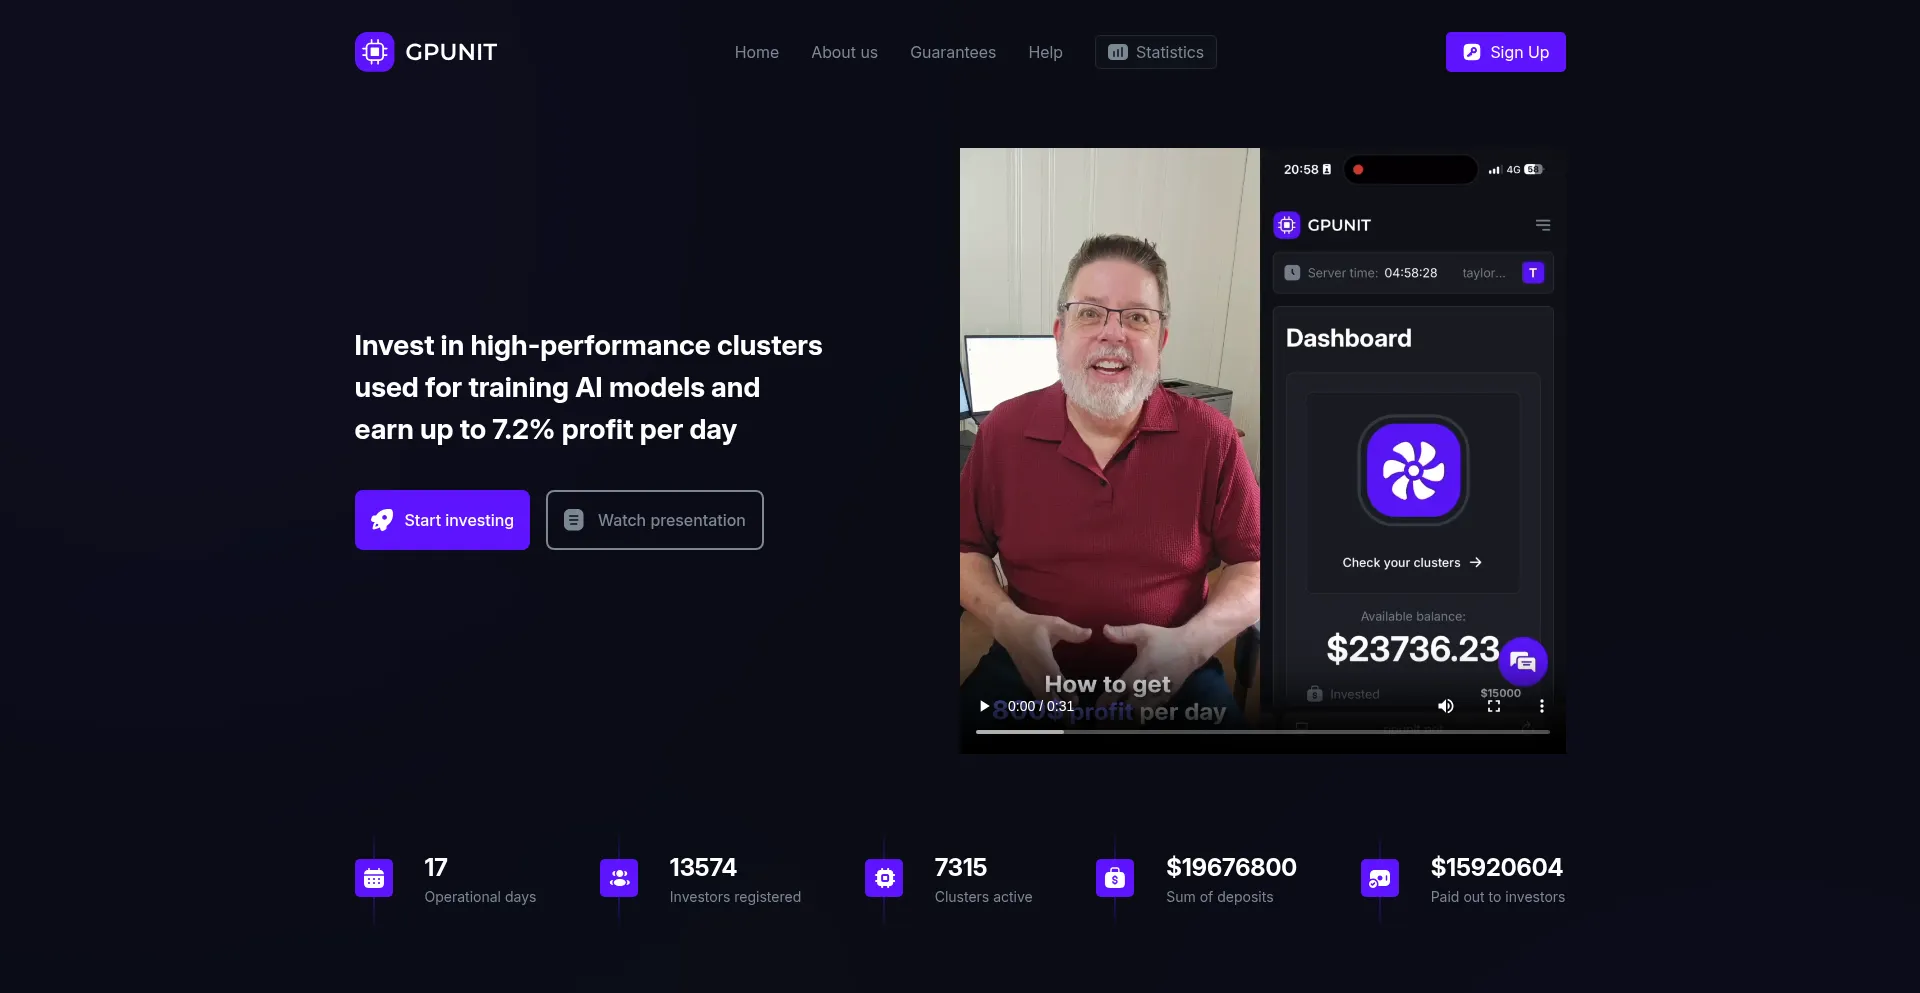Screen dimensions: 1920x993
Task: Open the live chat bubble icon
Action: 1522,661
